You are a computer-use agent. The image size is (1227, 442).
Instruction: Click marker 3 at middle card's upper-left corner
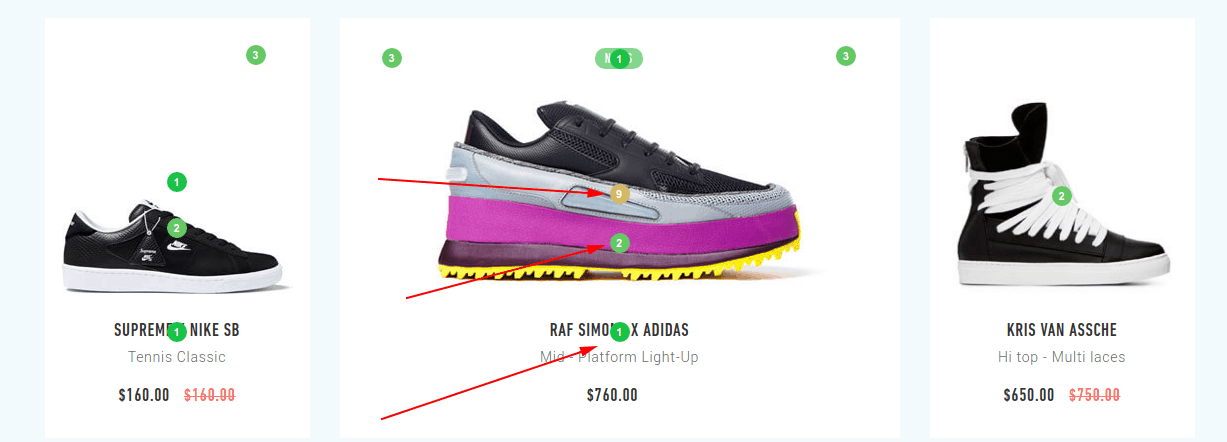392,58
